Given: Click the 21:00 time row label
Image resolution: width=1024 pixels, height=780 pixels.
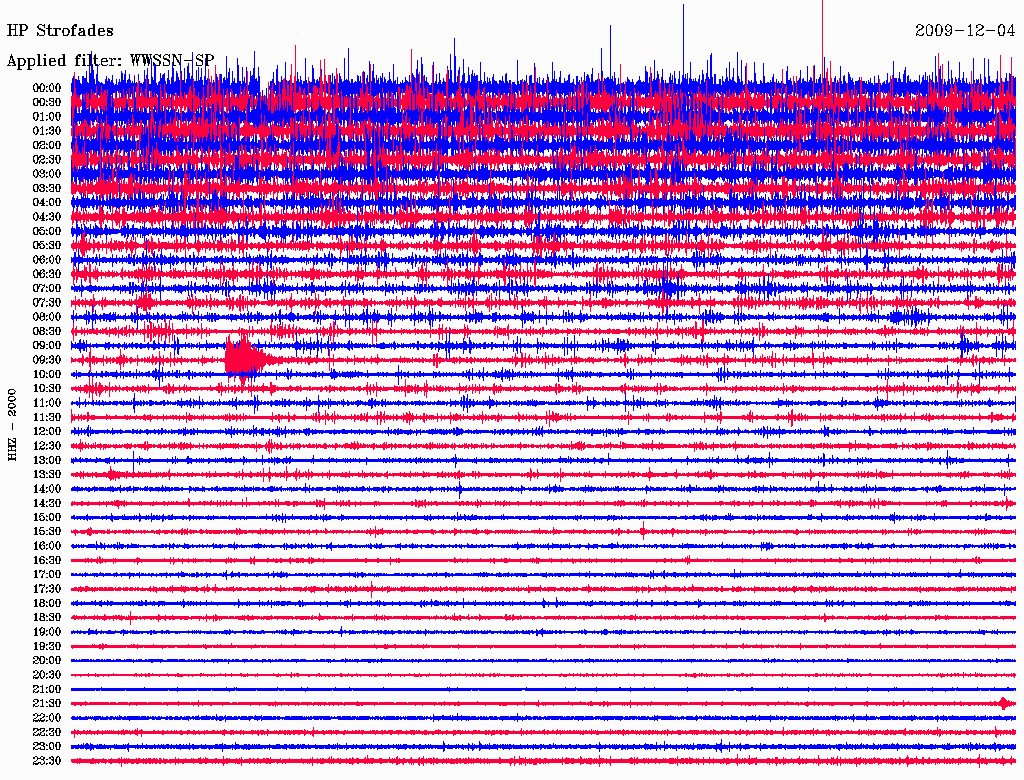Looking at the screenshot, I should click(x=47, y=689).
